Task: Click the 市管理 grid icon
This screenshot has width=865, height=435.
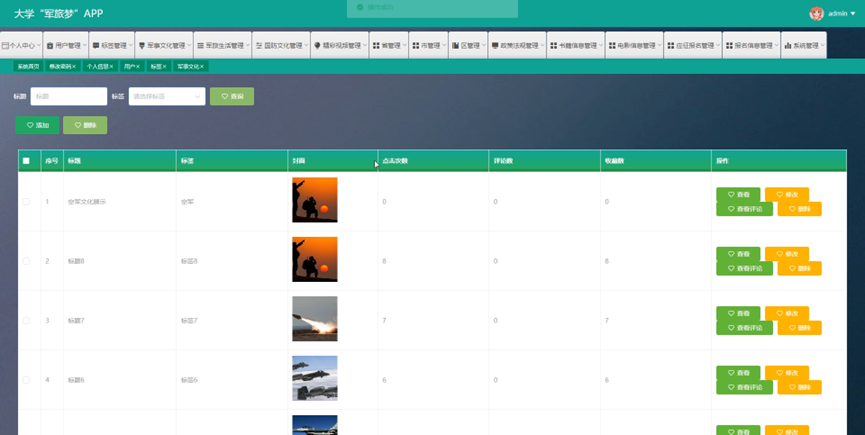Action: [415, 46]
